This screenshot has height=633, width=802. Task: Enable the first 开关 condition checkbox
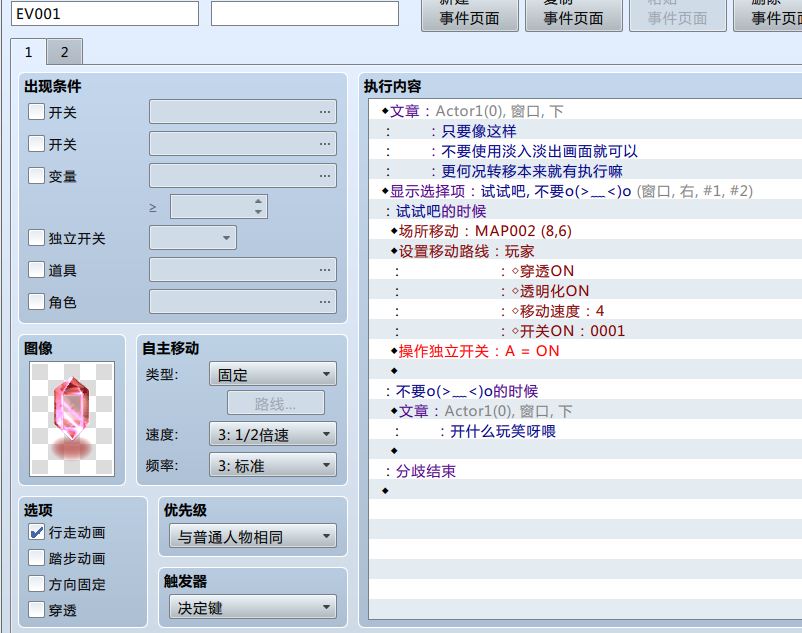pos(36,111)
